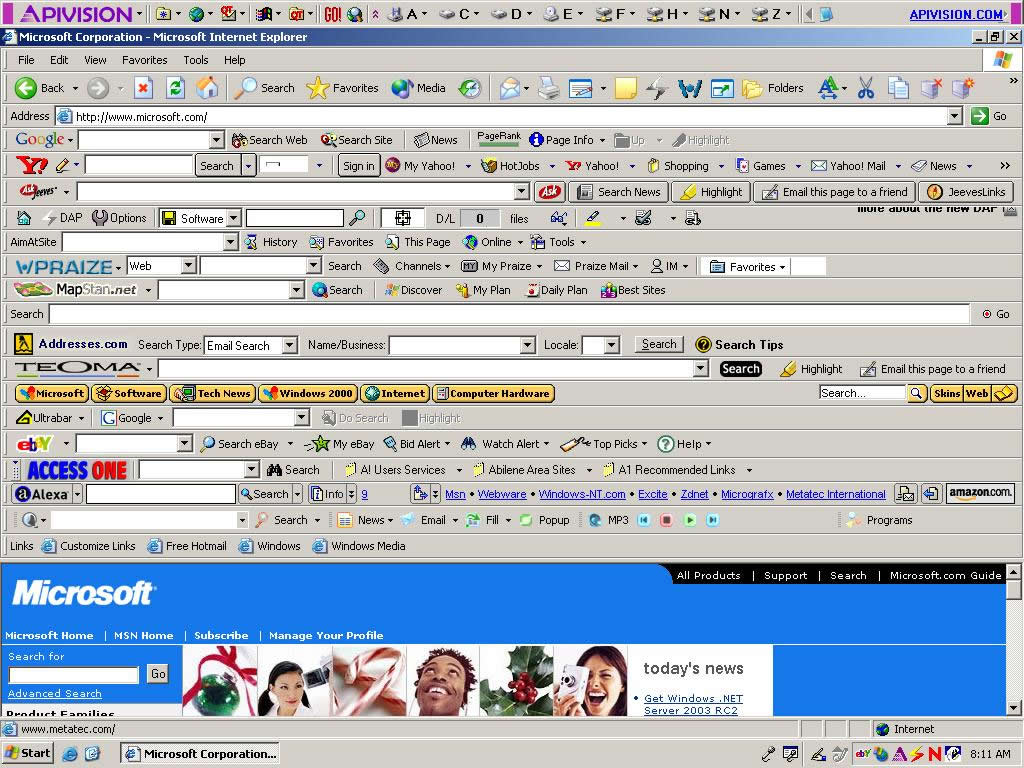Click the Media icon in the IE toolbar
The height and width of the screenshot is (768, 1024).
417,88
